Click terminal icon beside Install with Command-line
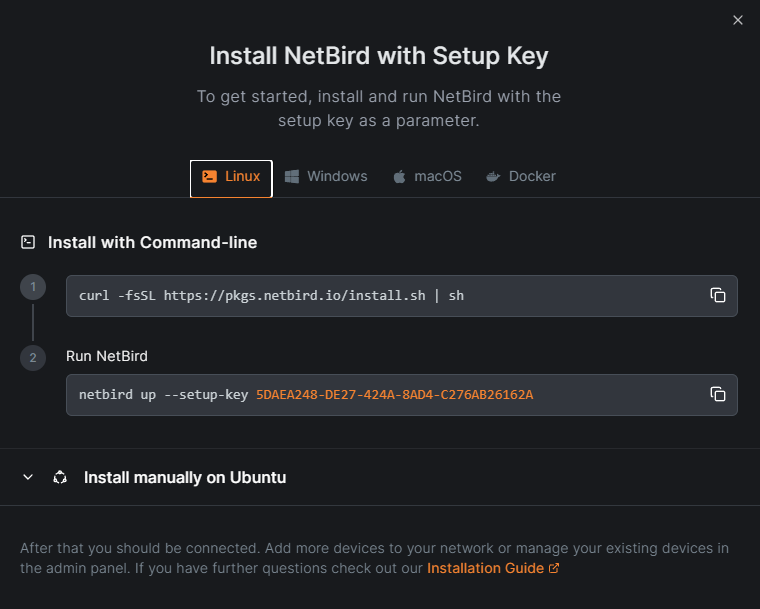This screenshot has height=609, width=760. click(x=28, y=242)
